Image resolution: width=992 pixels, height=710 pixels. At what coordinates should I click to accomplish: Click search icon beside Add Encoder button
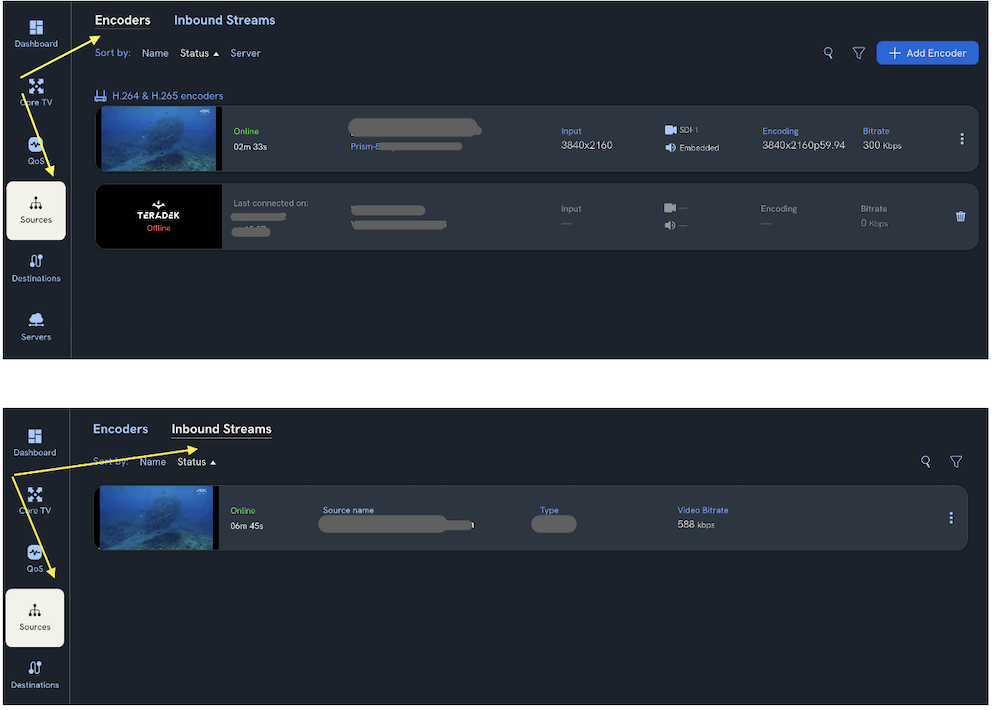tap(828, 53)
